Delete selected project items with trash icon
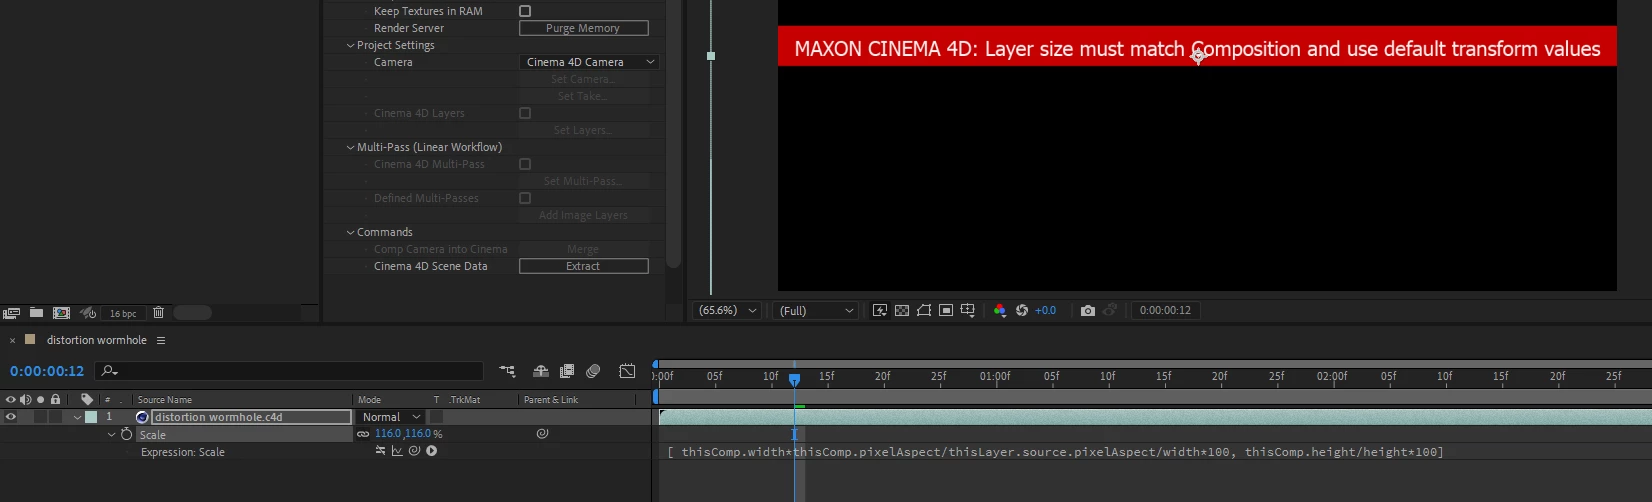This screenshot has width=1652, height=502. 158,313
